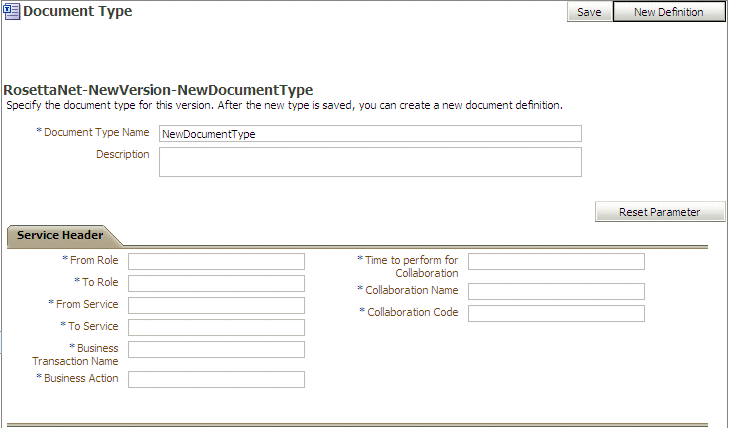Click the Business Transaction Name field
The height and width of the screenshot is (428, 729).
point(216,349)
